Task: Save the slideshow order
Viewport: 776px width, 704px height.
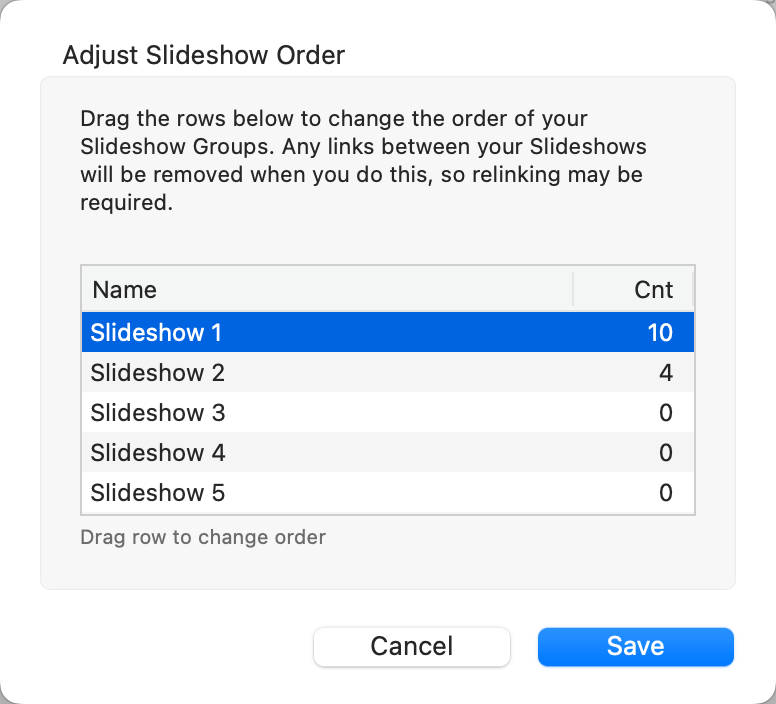Action: pos(635,646)
